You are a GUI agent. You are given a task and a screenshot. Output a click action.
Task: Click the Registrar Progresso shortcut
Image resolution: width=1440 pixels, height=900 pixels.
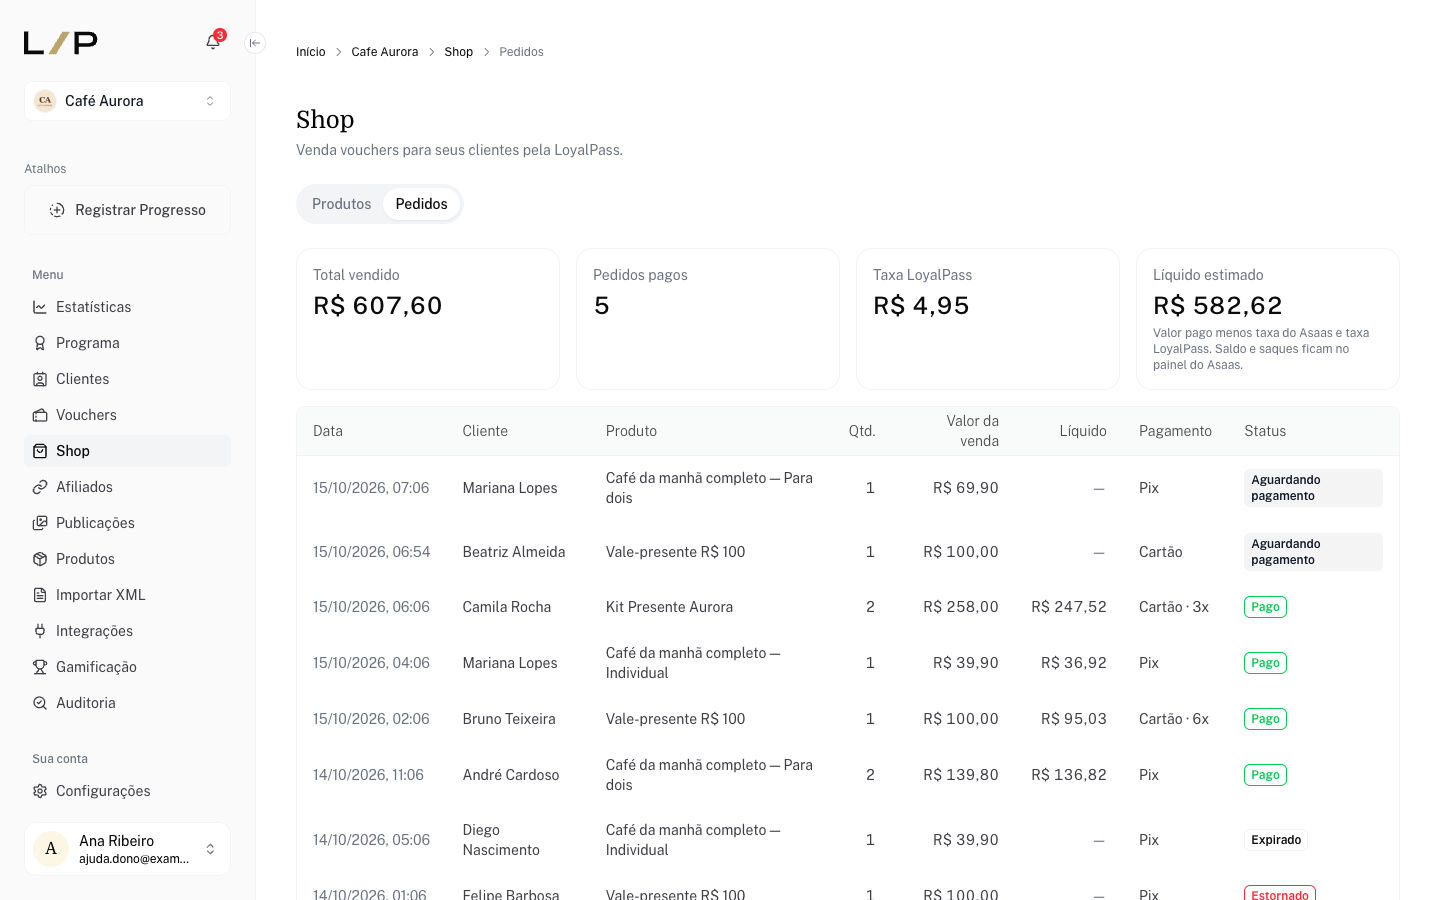[127, 210]
